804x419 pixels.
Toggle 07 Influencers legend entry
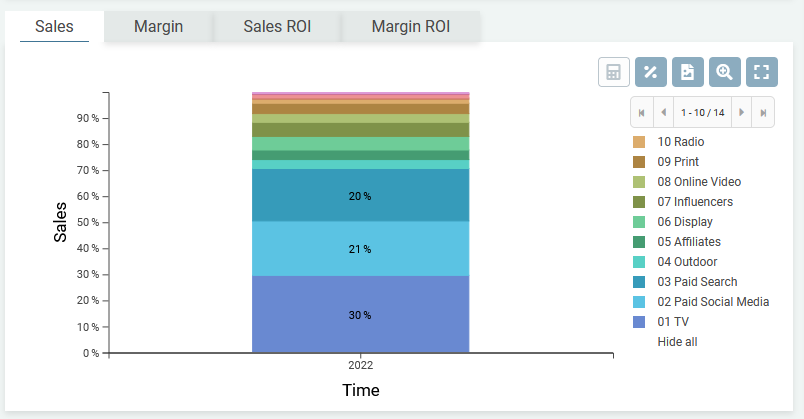pos(694,202)
